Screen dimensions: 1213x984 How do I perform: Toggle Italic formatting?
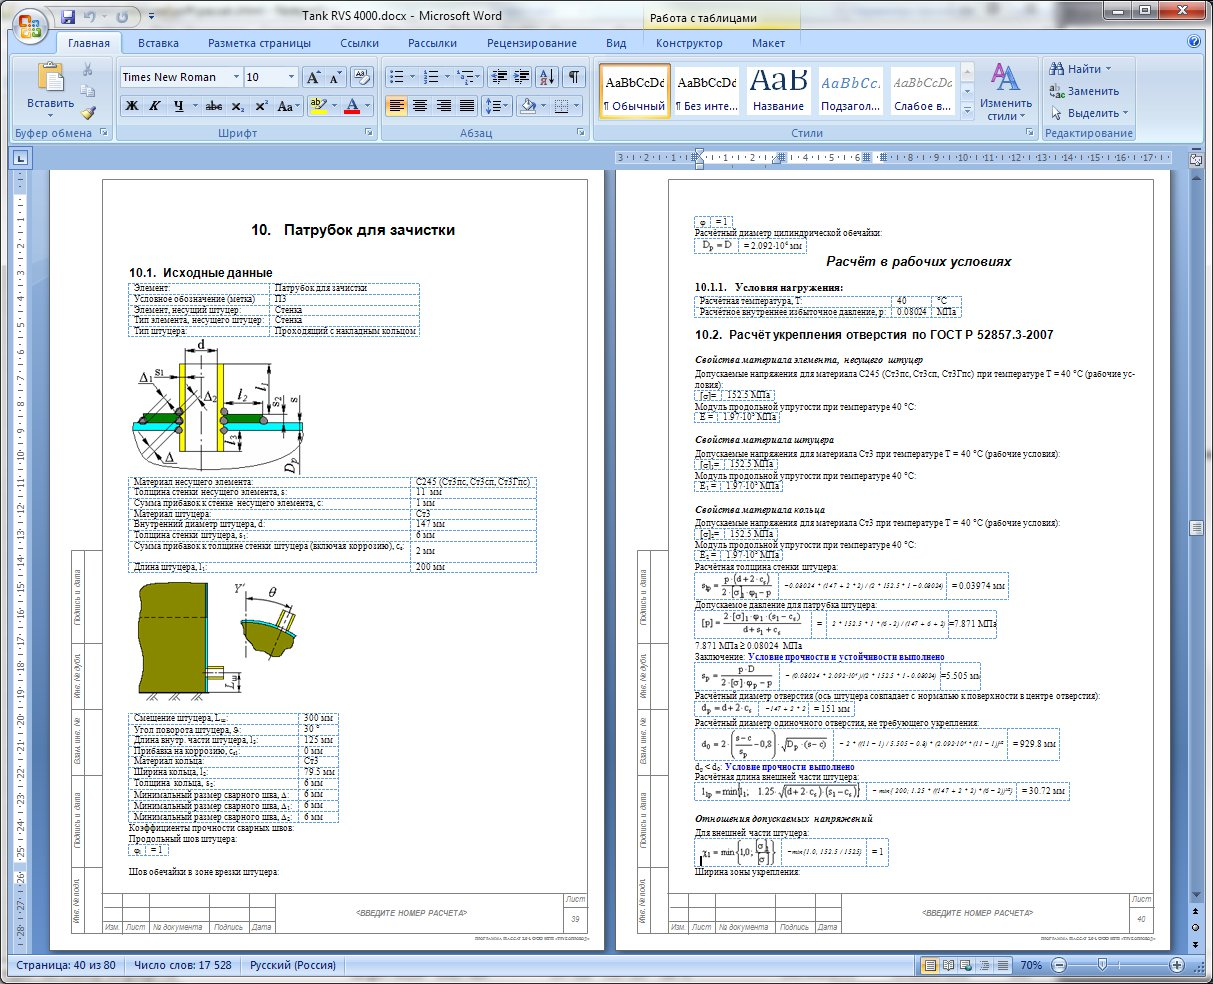coord(154,106)
